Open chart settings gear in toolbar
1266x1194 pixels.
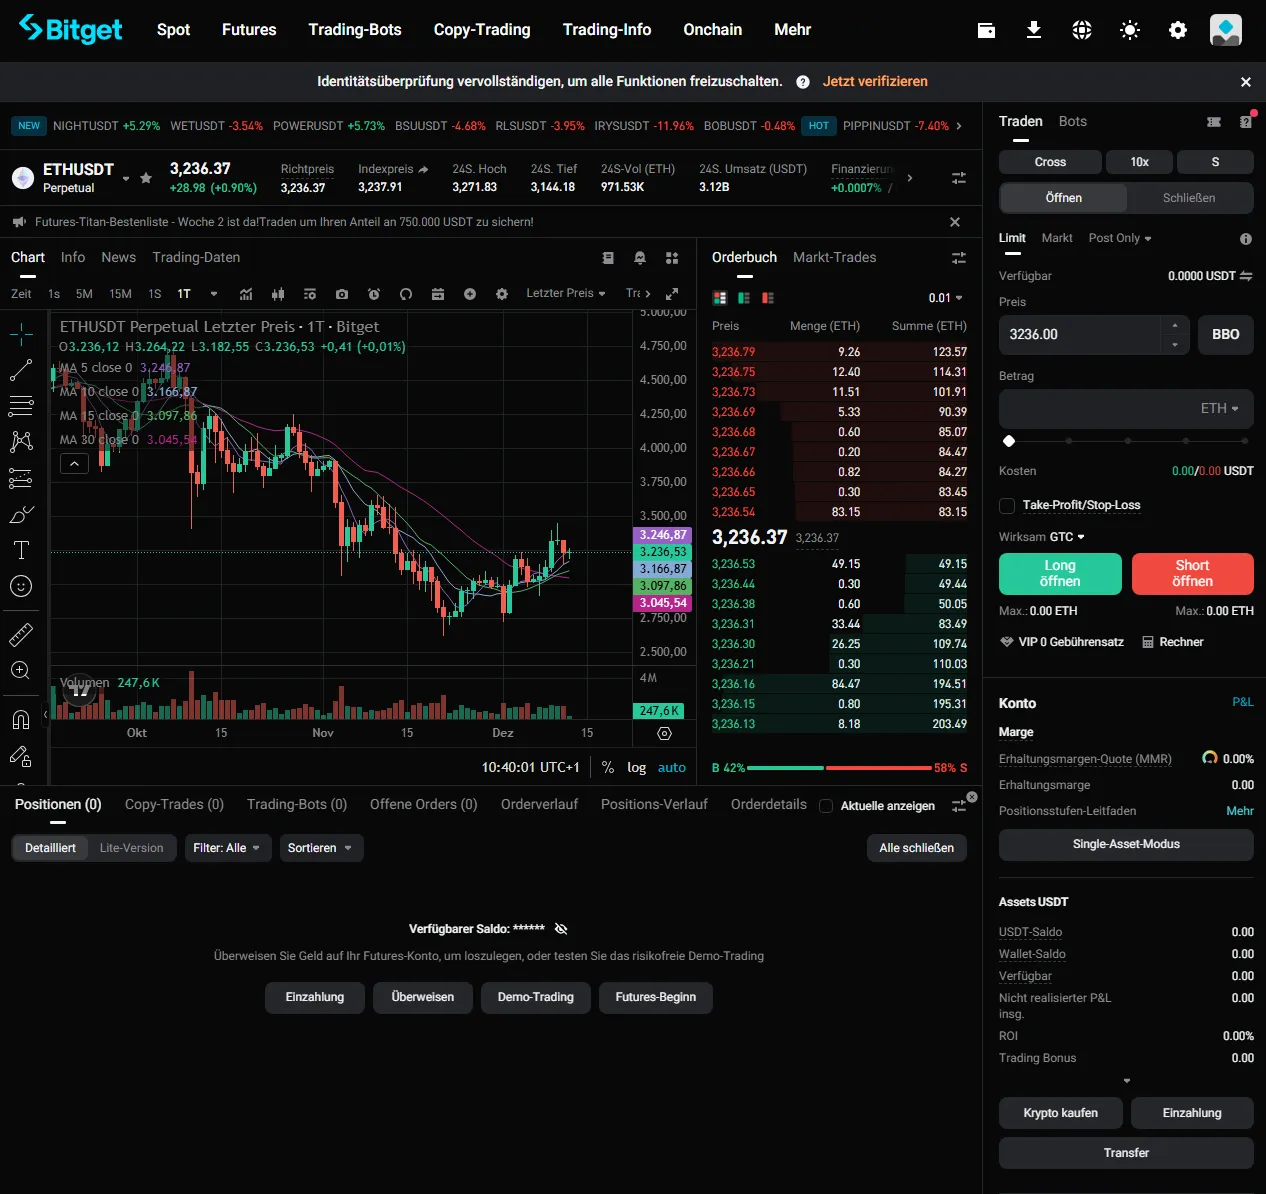click(x=502, y=294)
